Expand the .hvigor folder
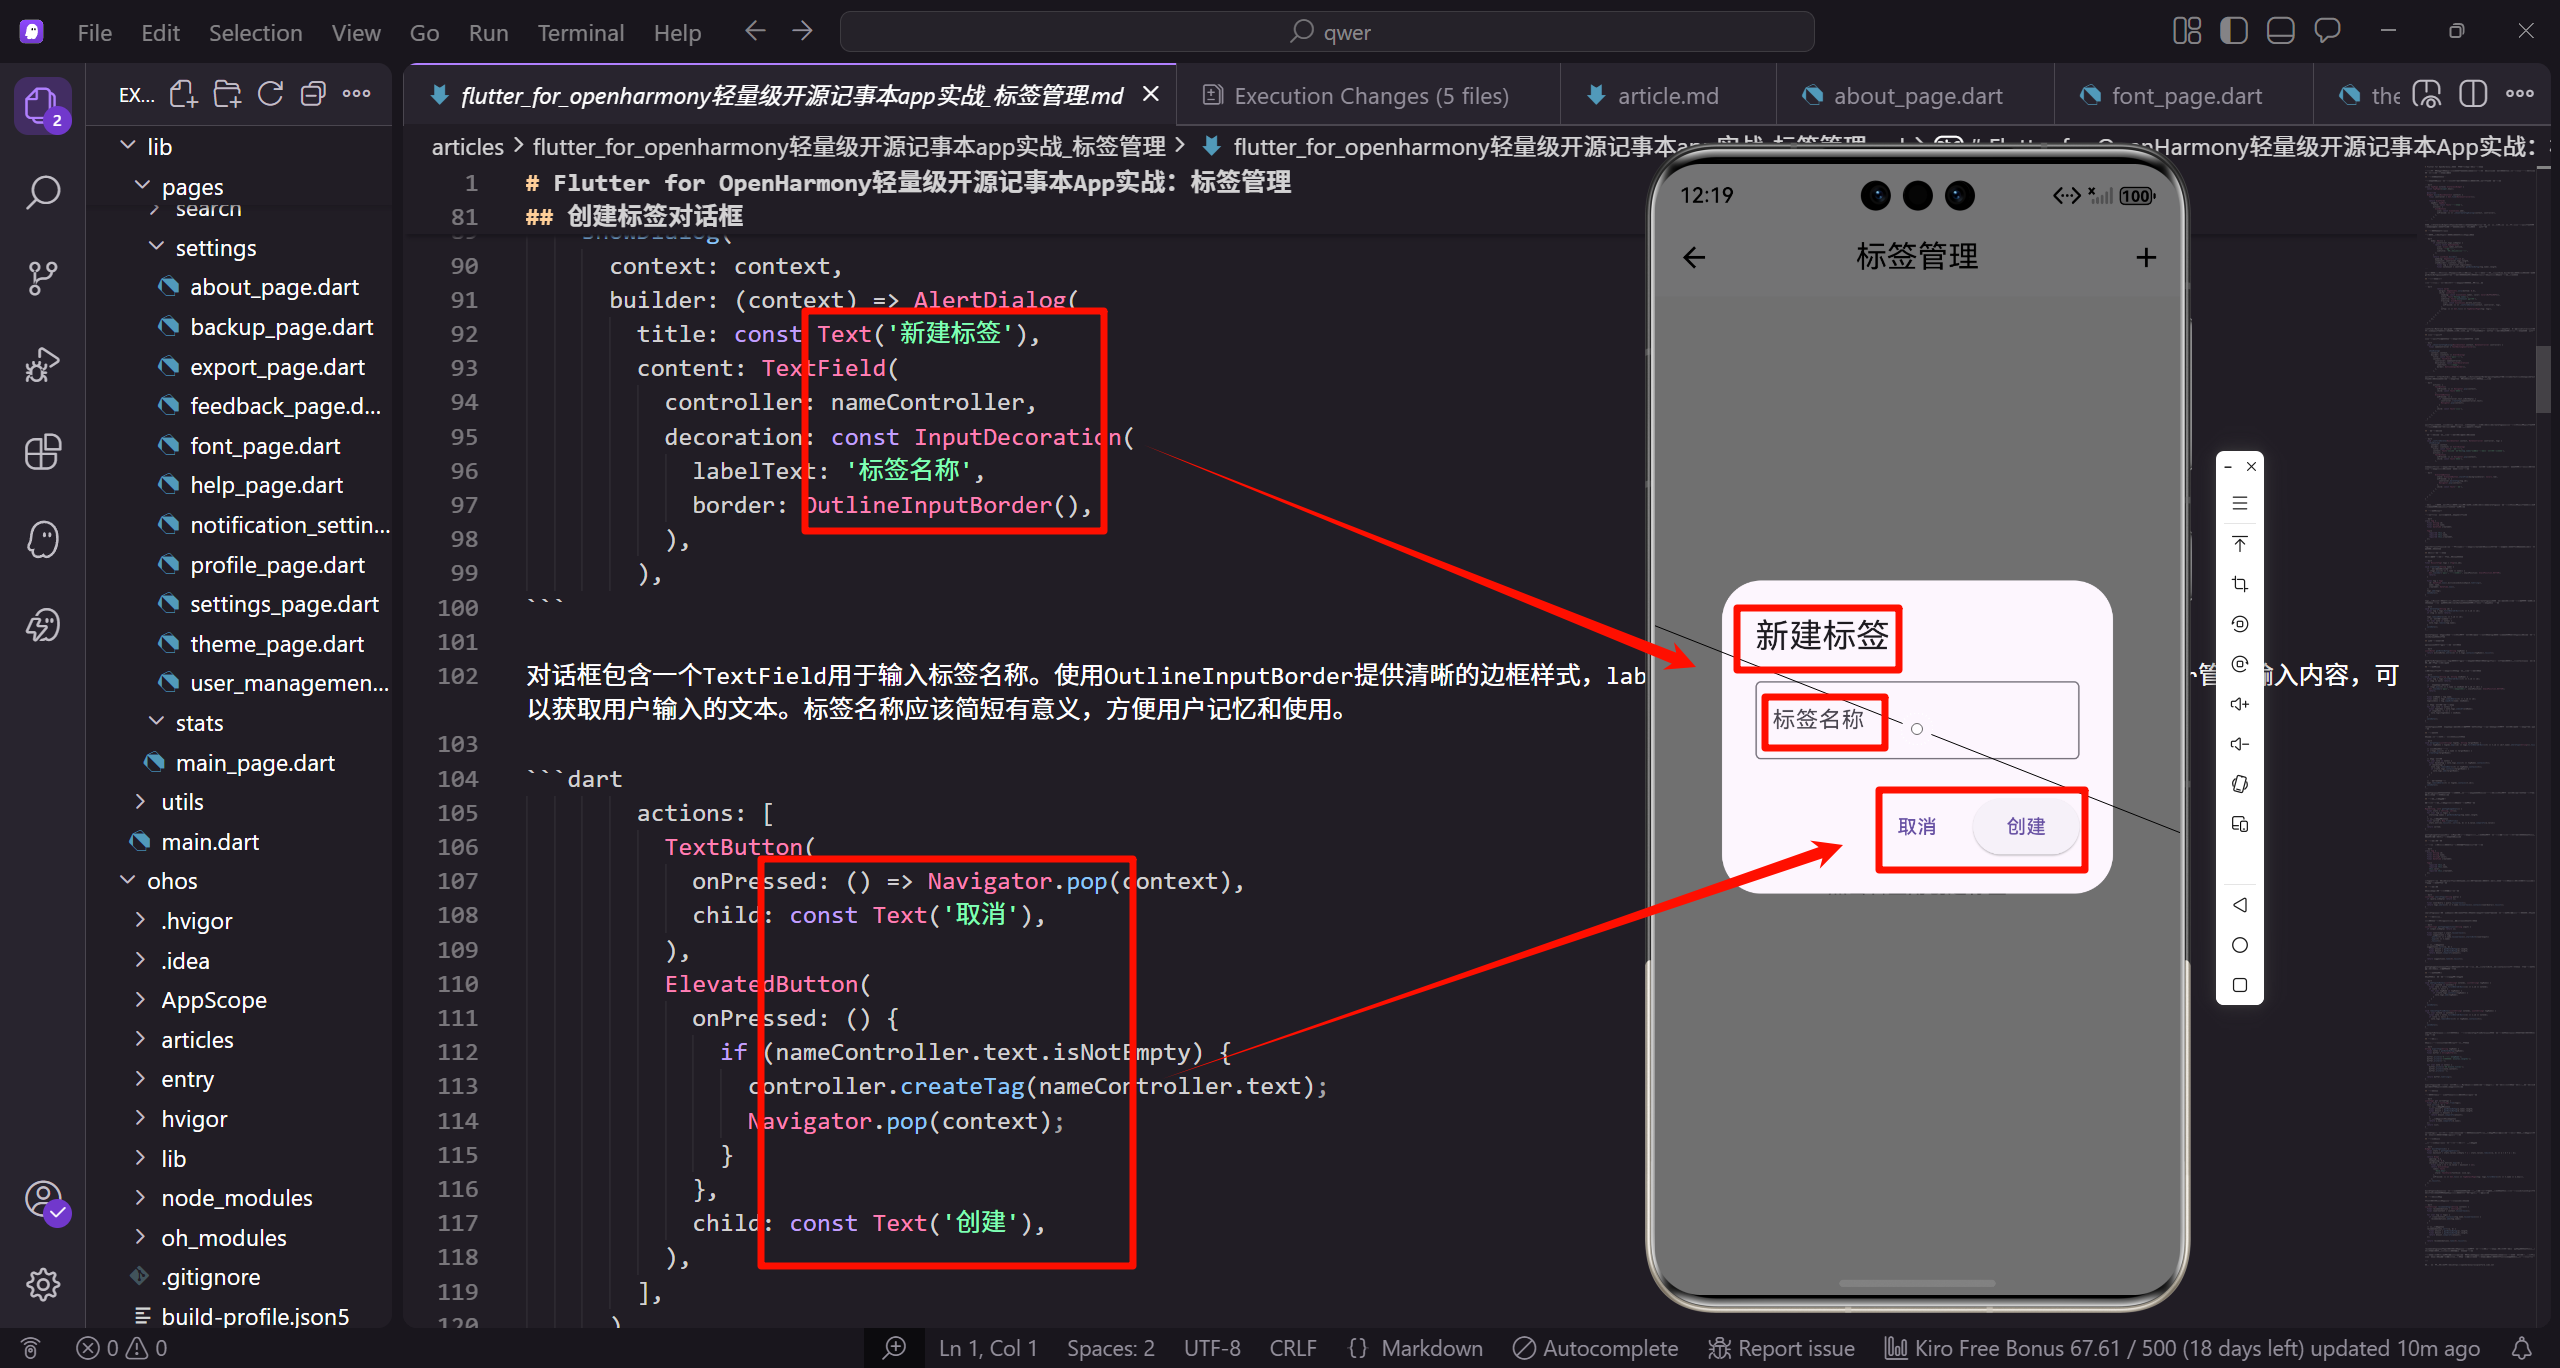 pos(141,920)
